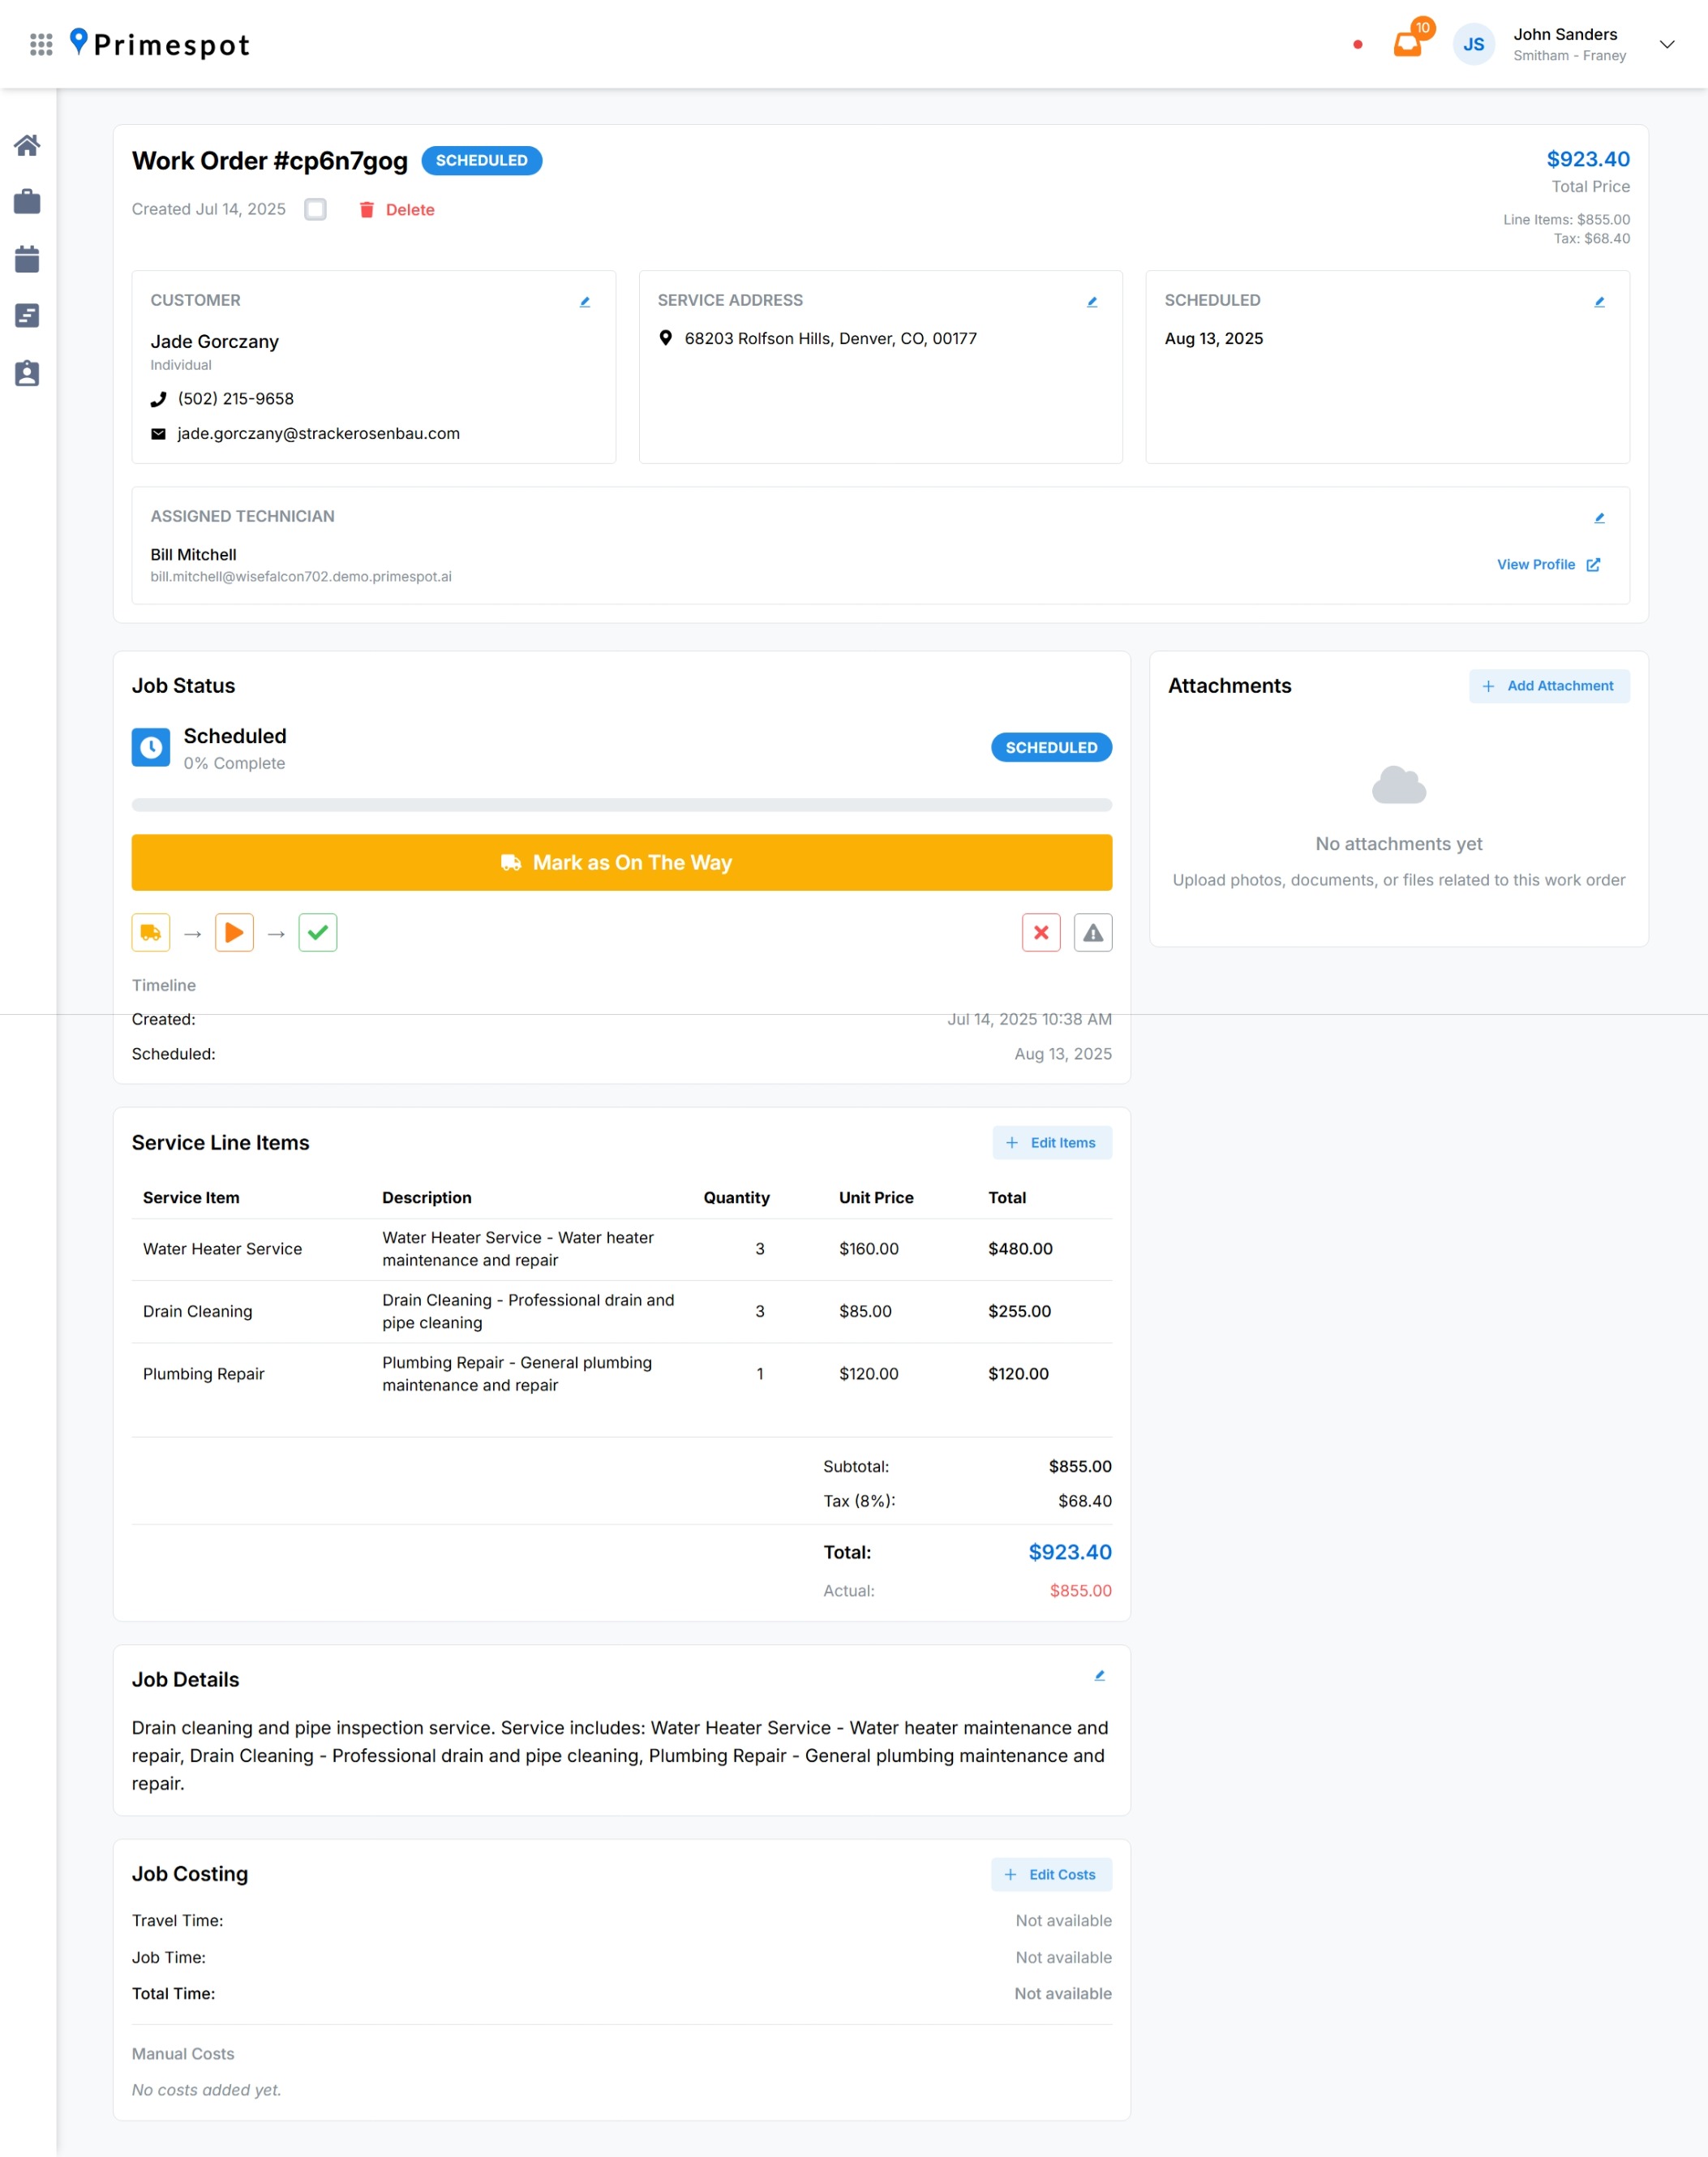Edit customer details pencil icon

coord(585,302)
